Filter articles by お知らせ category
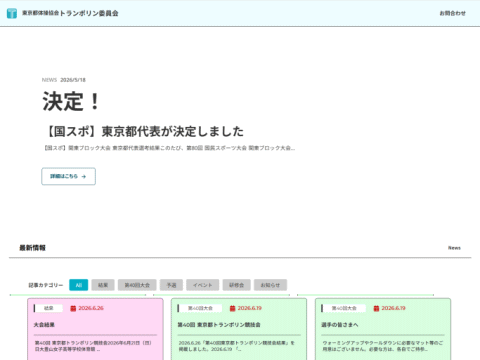 270,285
